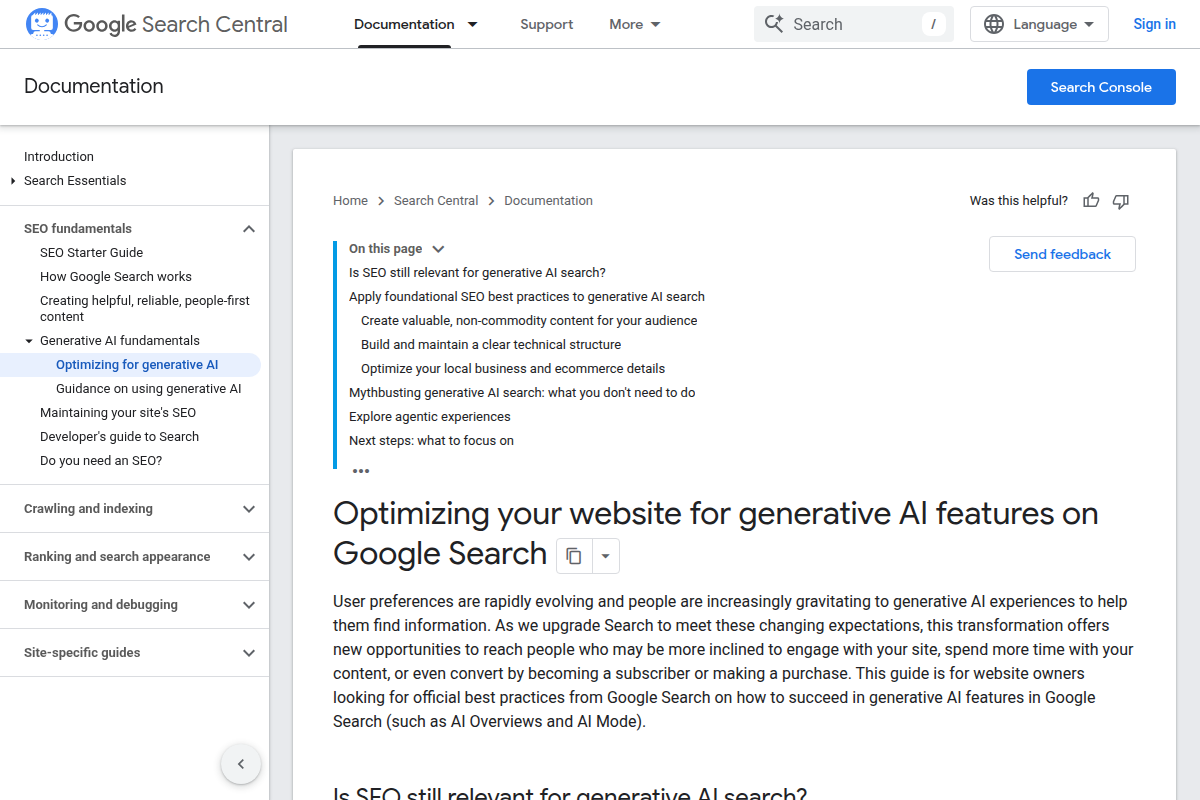The width and height of the screenshot is (1200, 800).
Task: Expand Monitoring and debugging section
Action: tap(249, 605)
